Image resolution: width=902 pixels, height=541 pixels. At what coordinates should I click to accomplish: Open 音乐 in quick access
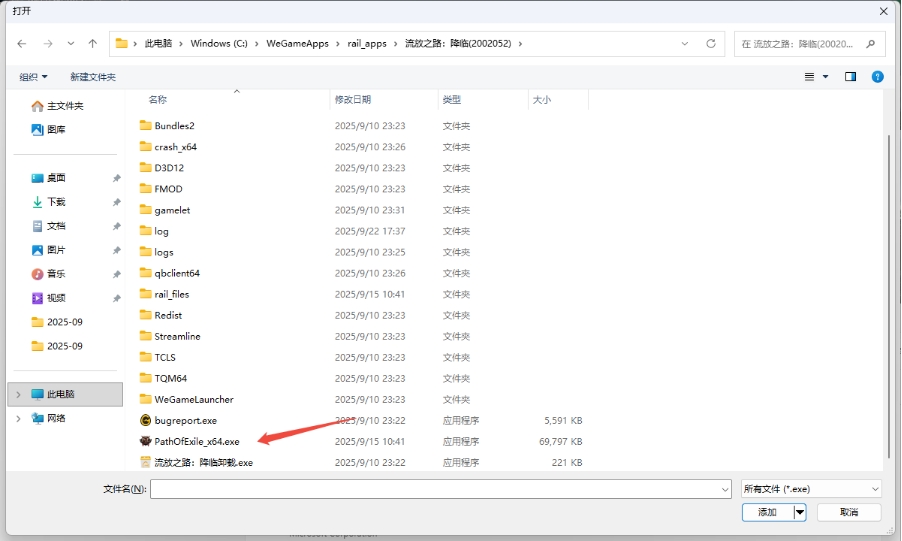pyautogui.click(x=49, y=274)
